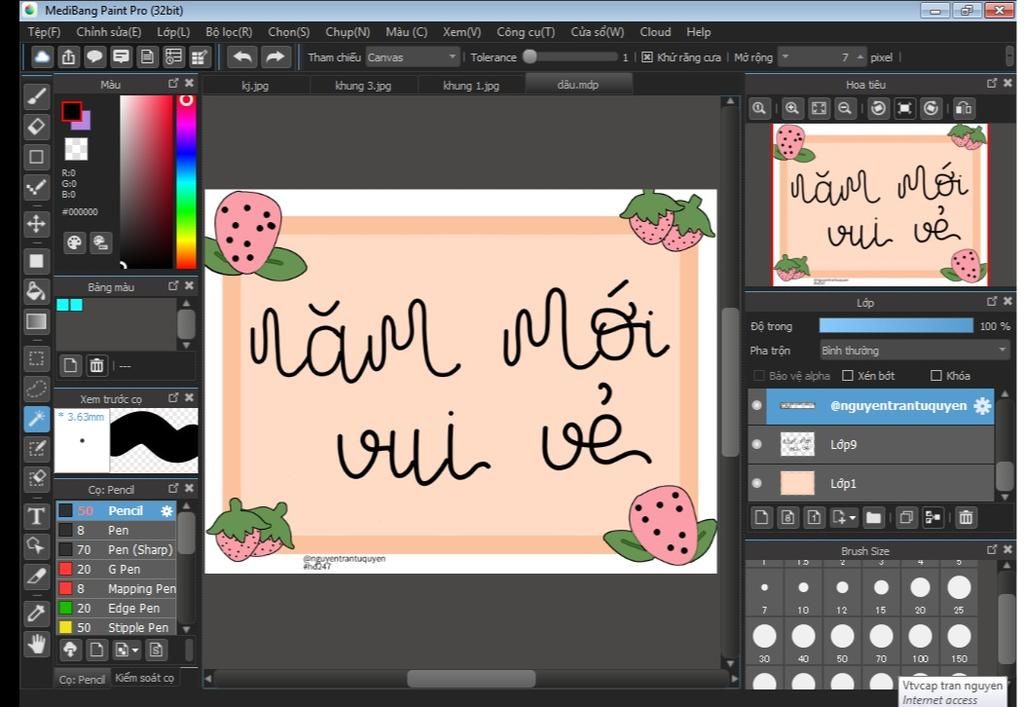
Task: Select the Gradient tool
Action: point(37,321)
